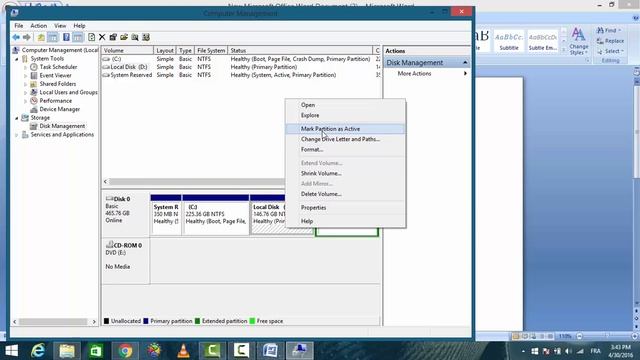Open the Help menu in menu bar
Viewport: 640px width, 360px height.
tap(79, 26)
